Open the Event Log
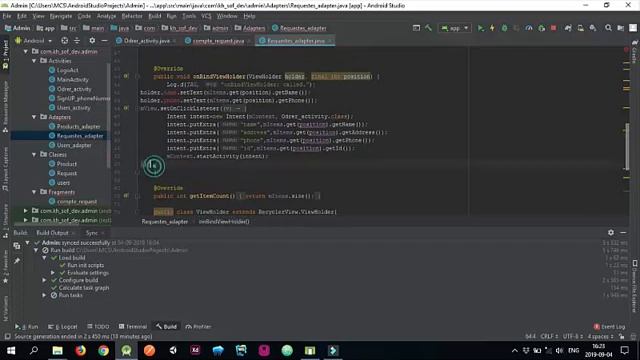This screenshot has width=640, height=360. [609, 327]
